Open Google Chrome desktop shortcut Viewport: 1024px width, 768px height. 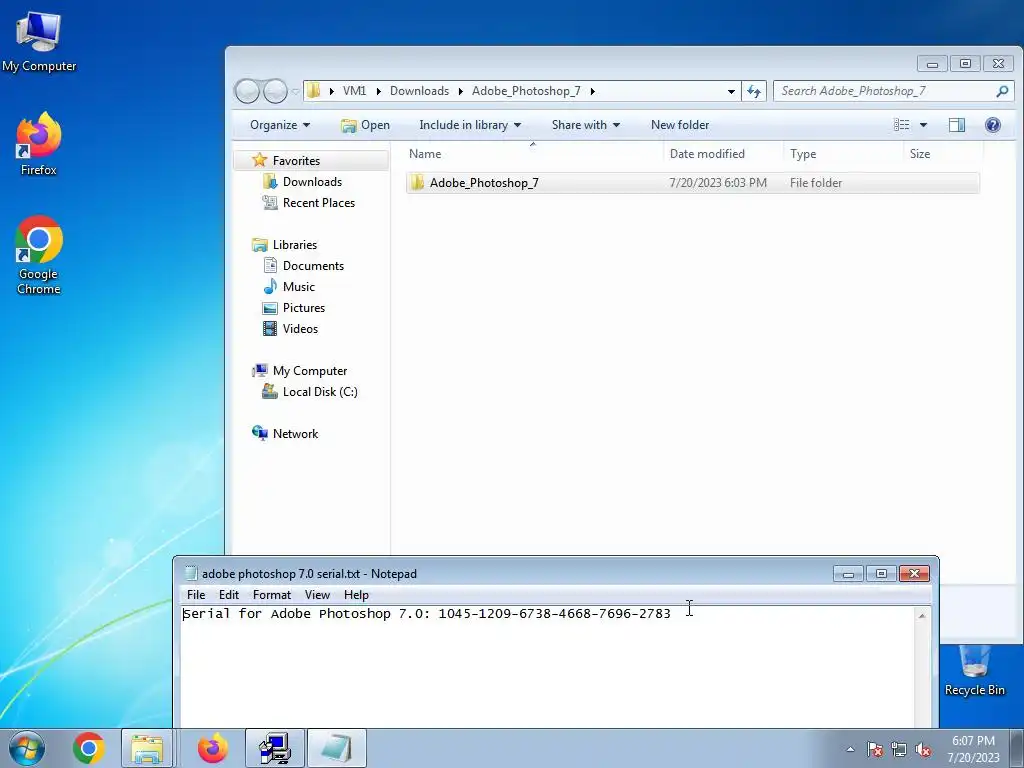tap(39, 255)
